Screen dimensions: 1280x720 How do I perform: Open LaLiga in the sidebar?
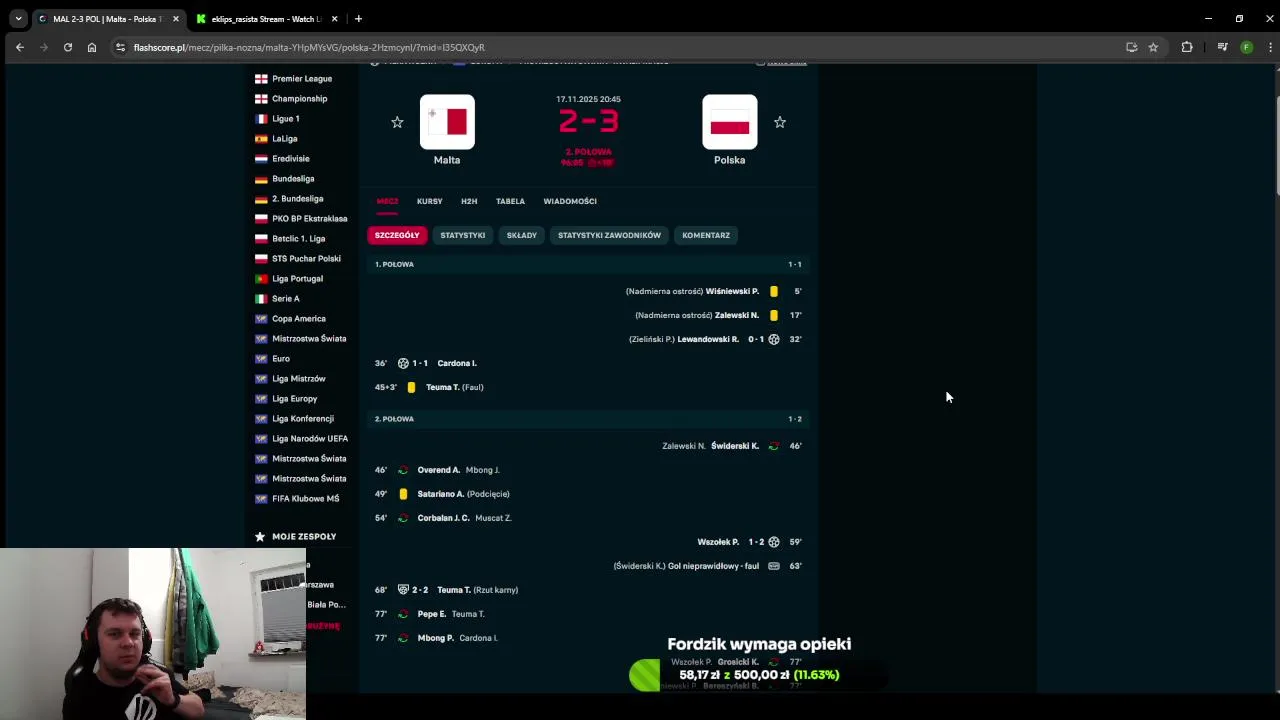285,138
